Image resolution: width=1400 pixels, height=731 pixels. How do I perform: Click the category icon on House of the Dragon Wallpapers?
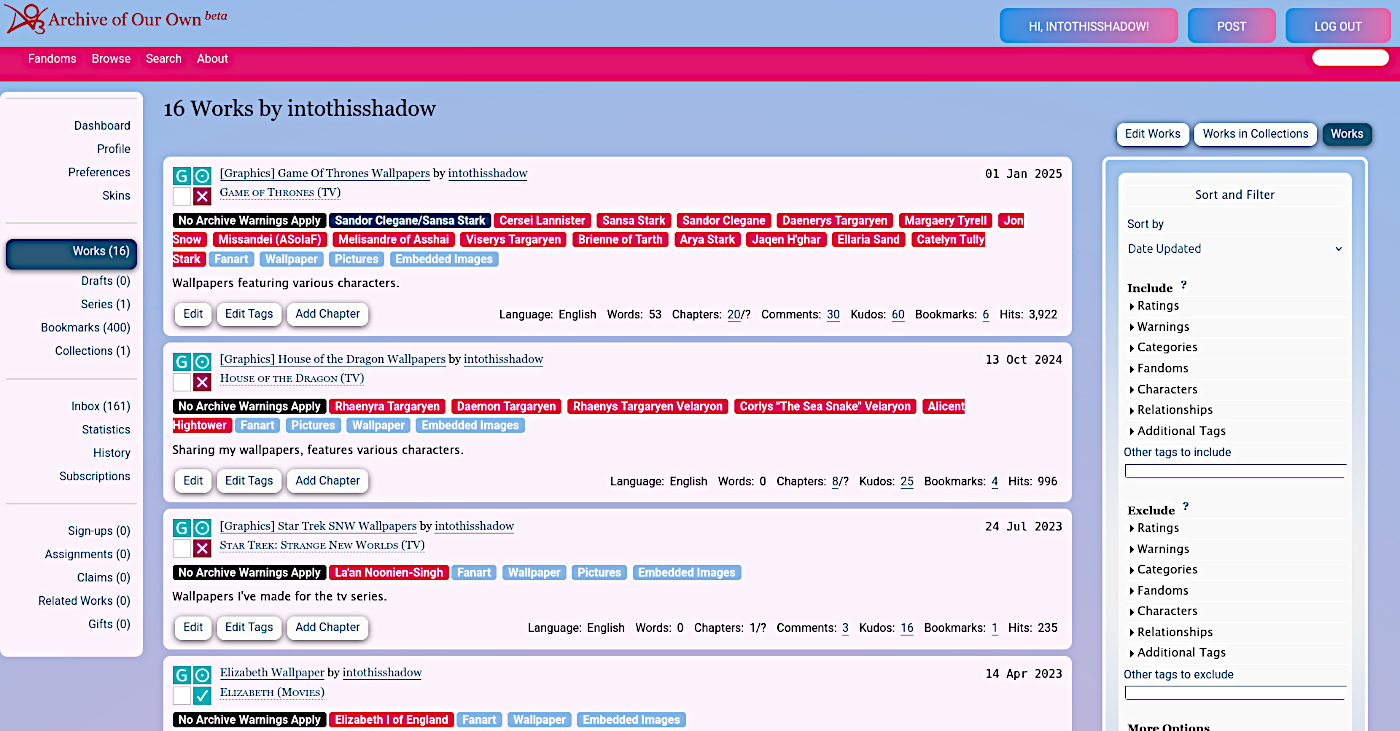[201, 362]
